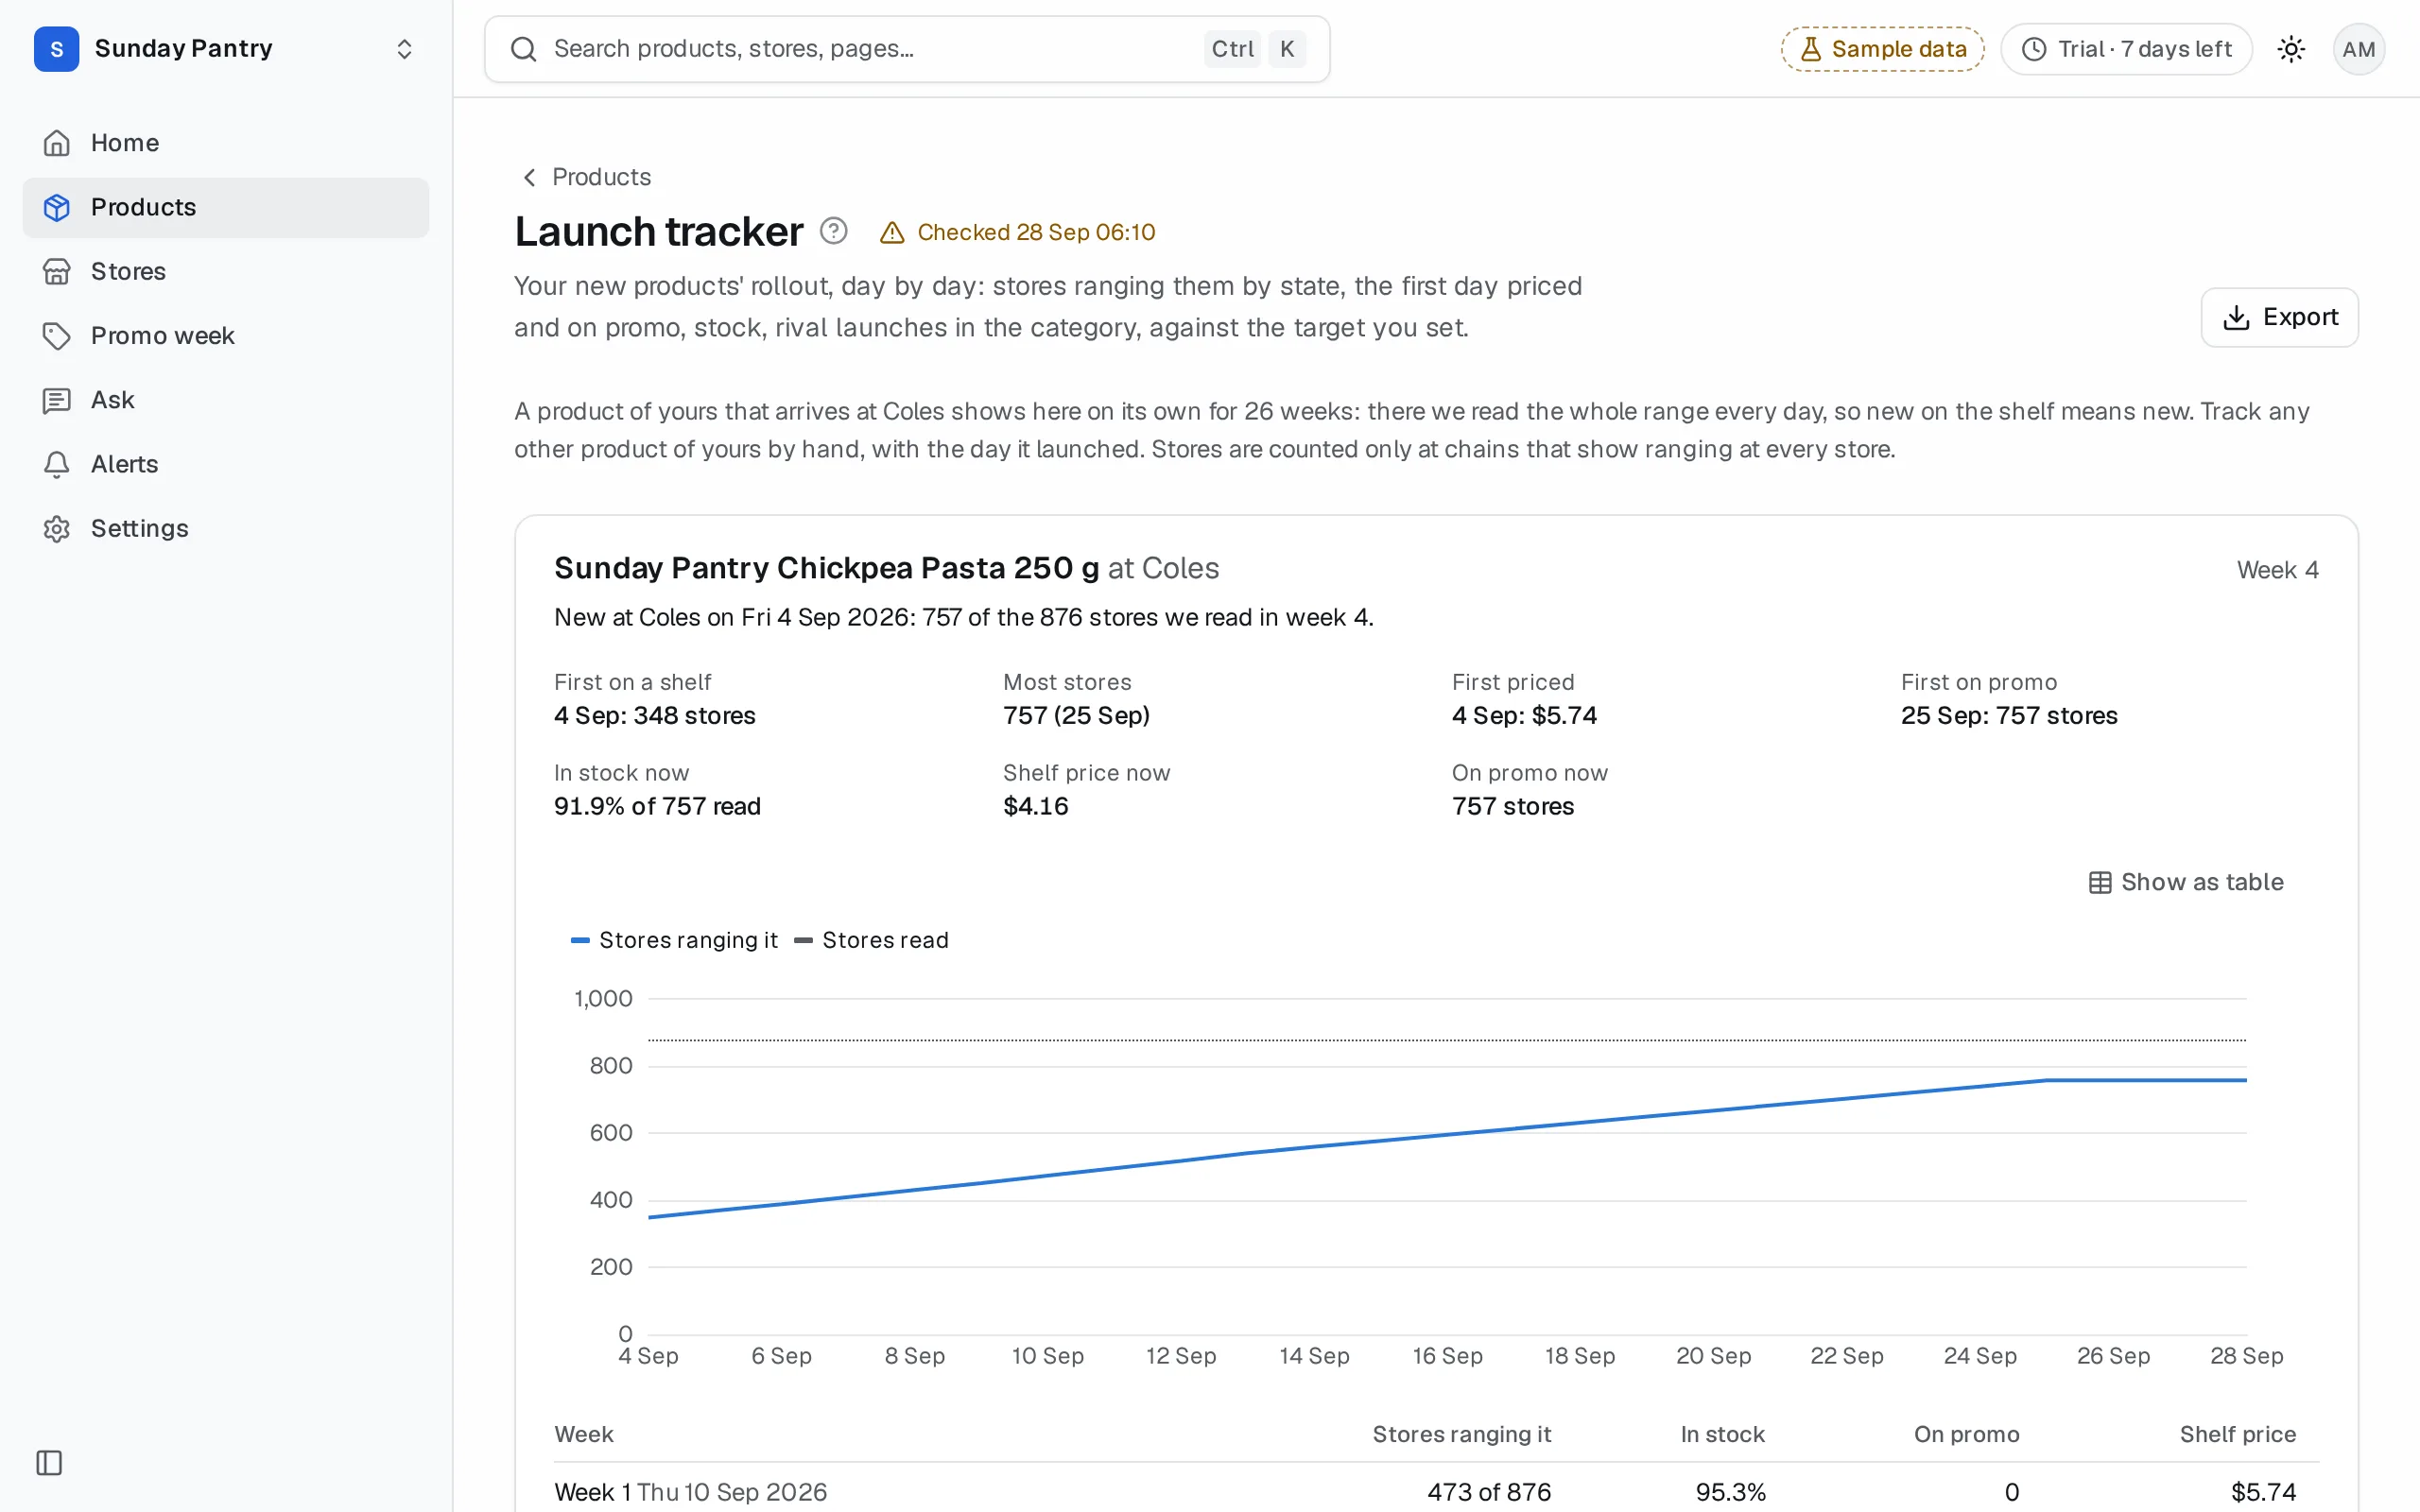
Task: Click the Sunday Pantry logo badge
Action: click(56, 49)
